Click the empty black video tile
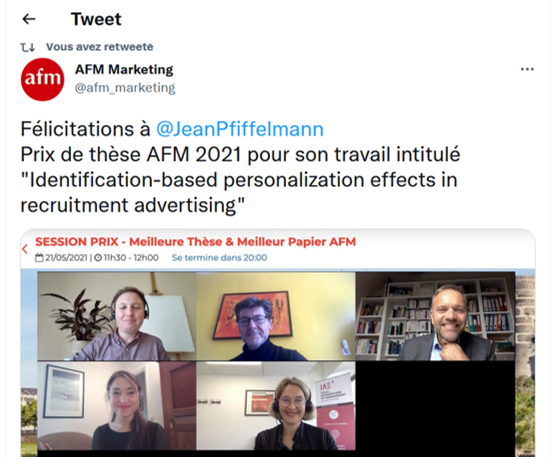The height and width of the screenshot is (457, 553). click(435, 406)
